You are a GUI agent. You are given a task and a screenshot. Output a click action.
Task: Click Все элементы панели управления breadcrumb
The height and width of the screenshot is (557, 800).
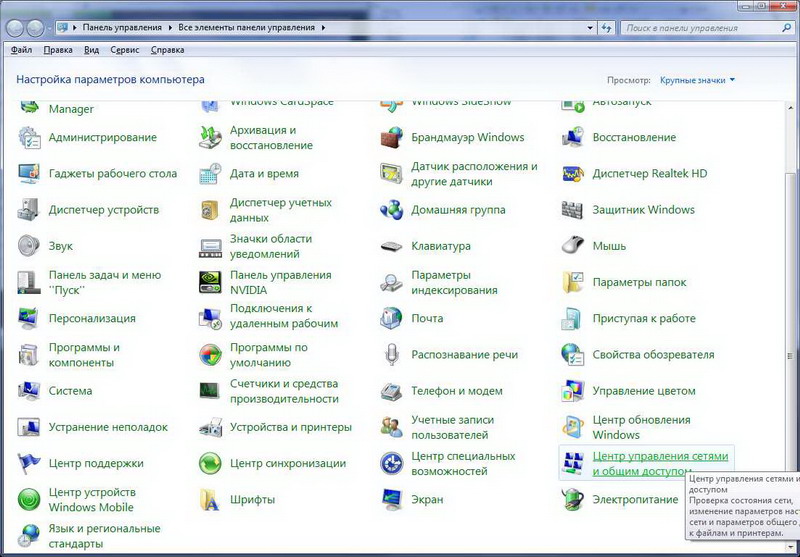click(x=246, y=28)
